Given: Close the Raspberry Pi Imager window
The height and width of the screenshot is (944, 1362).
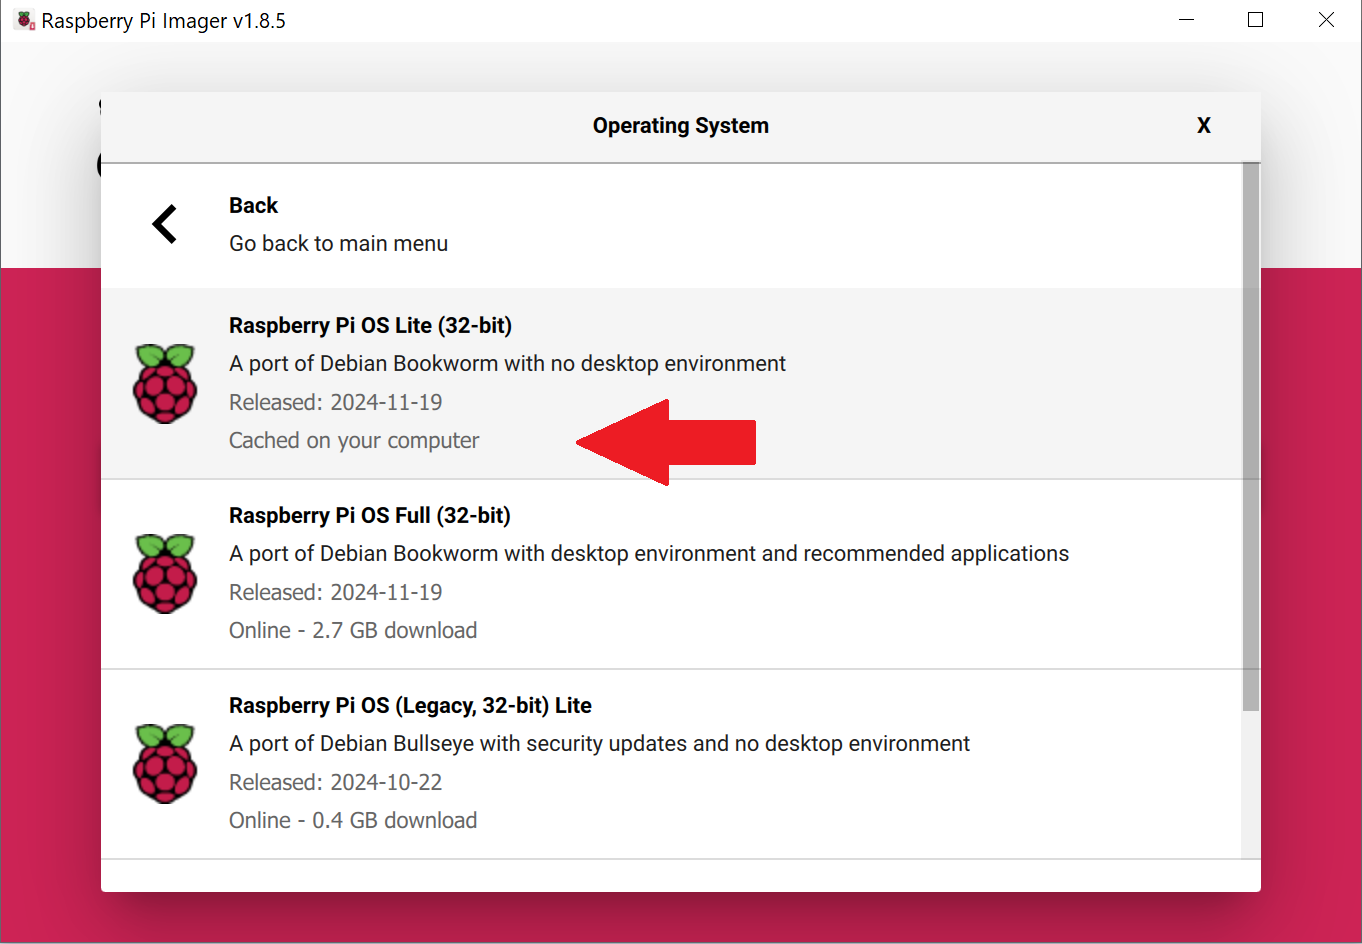Looking at the screenshot, I should point(1326,20).
